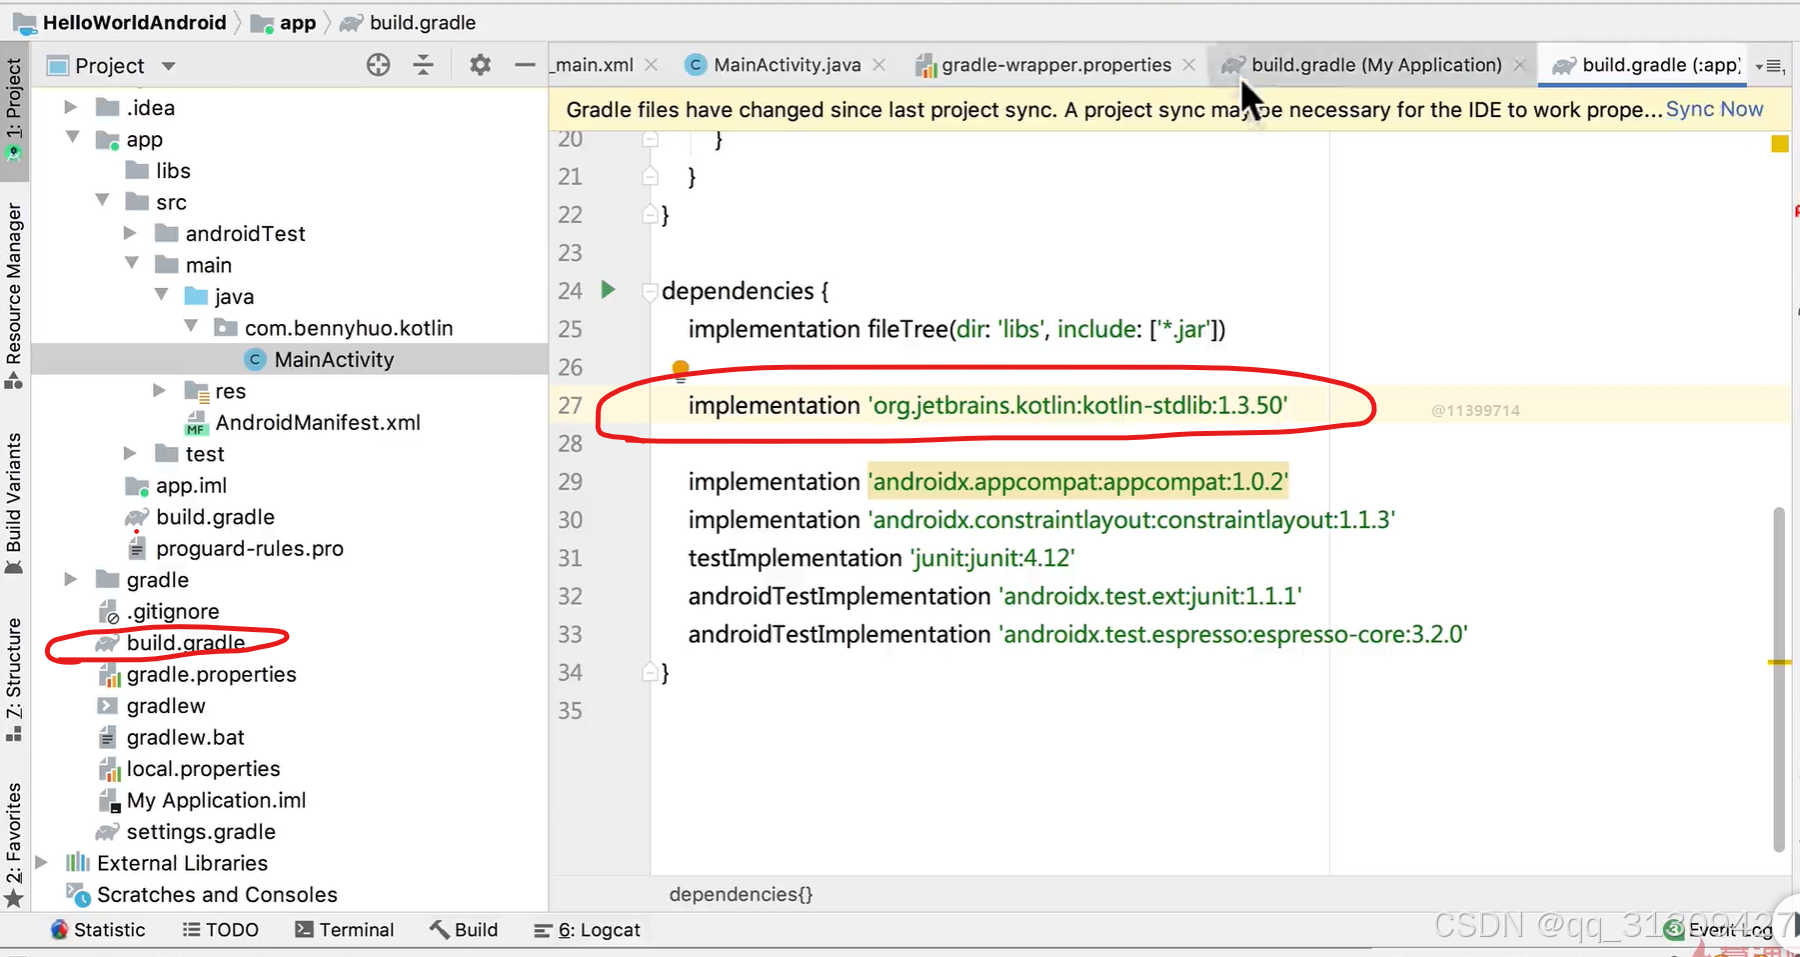1800x957 pixels.
Task: Open the Project panel settings gear
Action: pyautogui.click(x=480, y=65)
